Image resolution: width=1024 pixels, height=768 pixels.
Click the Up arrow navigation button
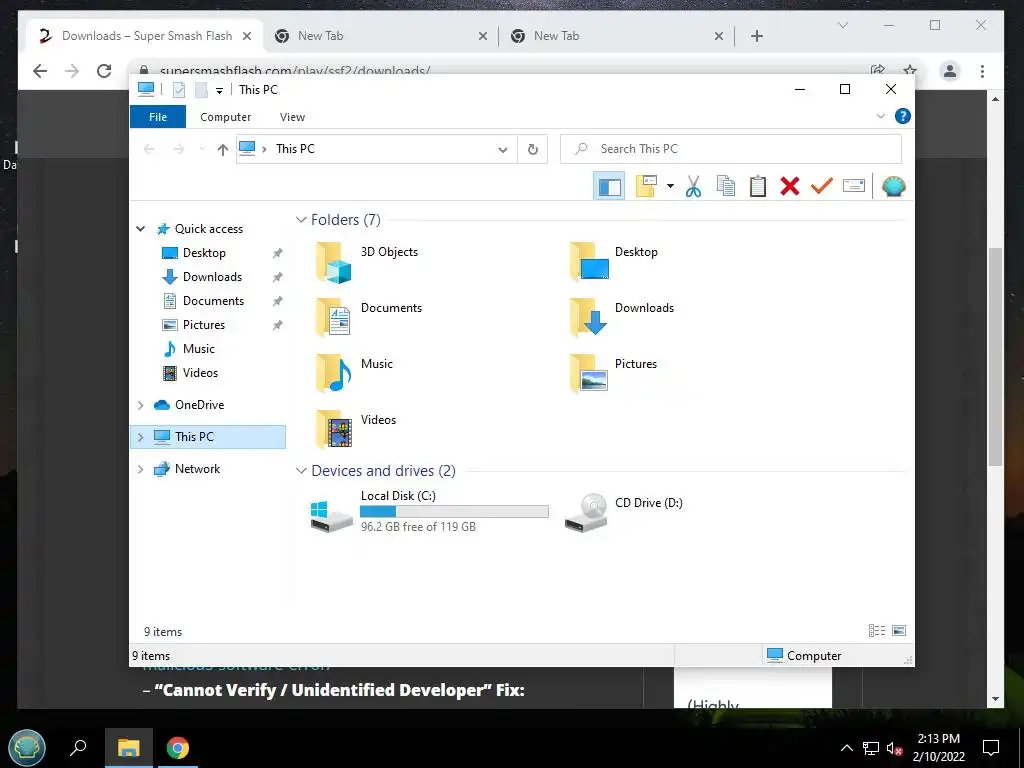(223, 150)
